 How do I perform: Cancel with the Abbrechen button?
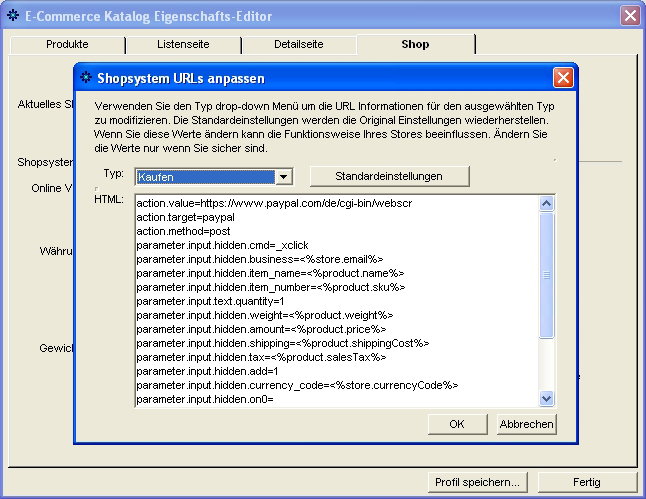526,424
